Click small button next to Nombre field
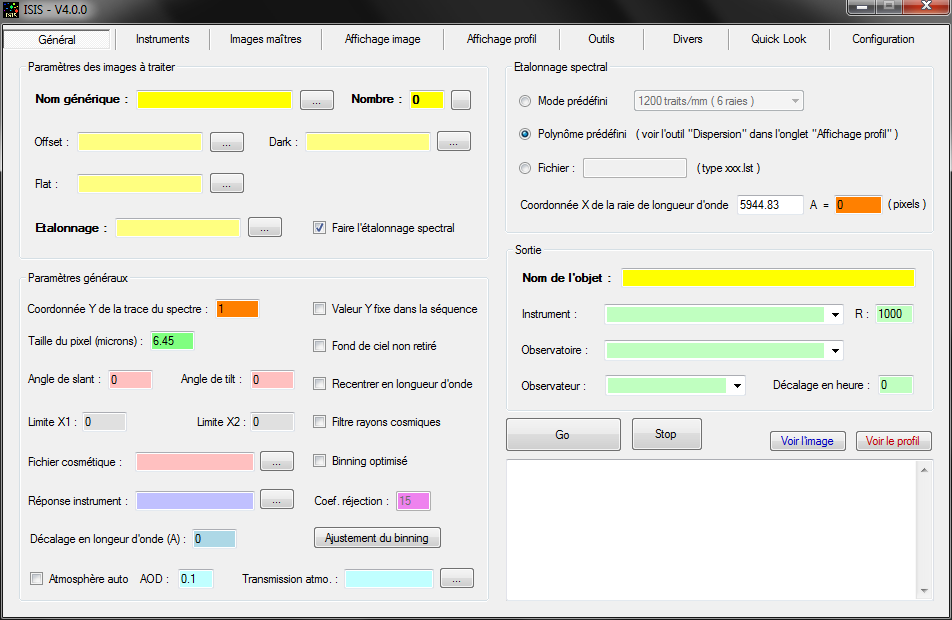 pos(460,100)
